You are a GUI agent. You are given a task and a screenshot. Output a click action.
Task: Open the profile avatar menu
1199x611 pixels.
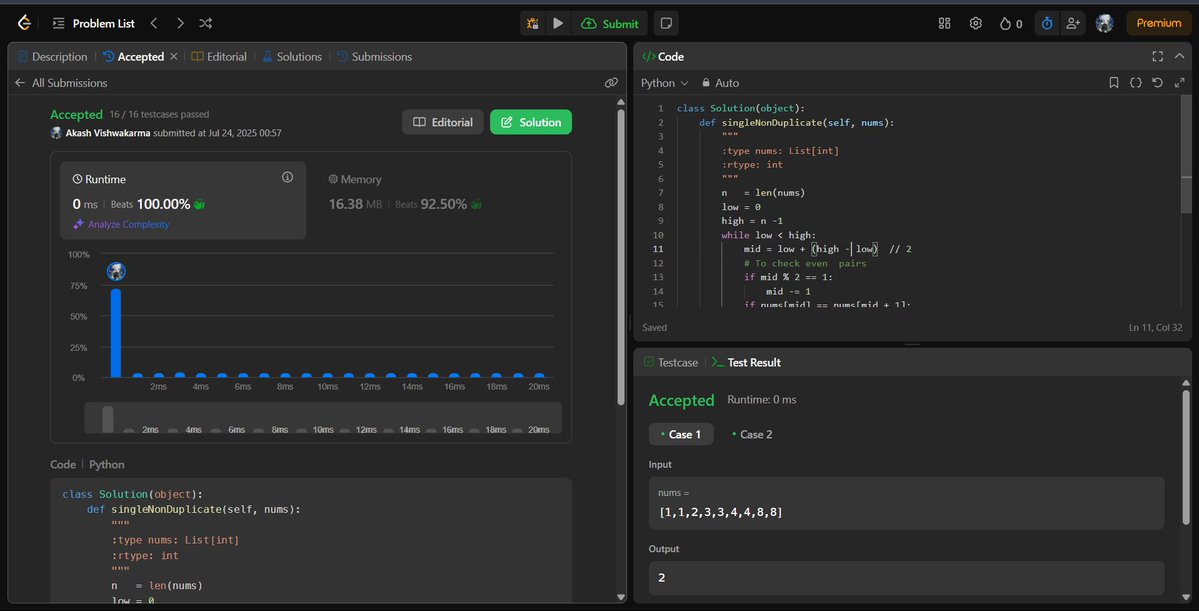pyautogui.click(x=1104, y=24)
